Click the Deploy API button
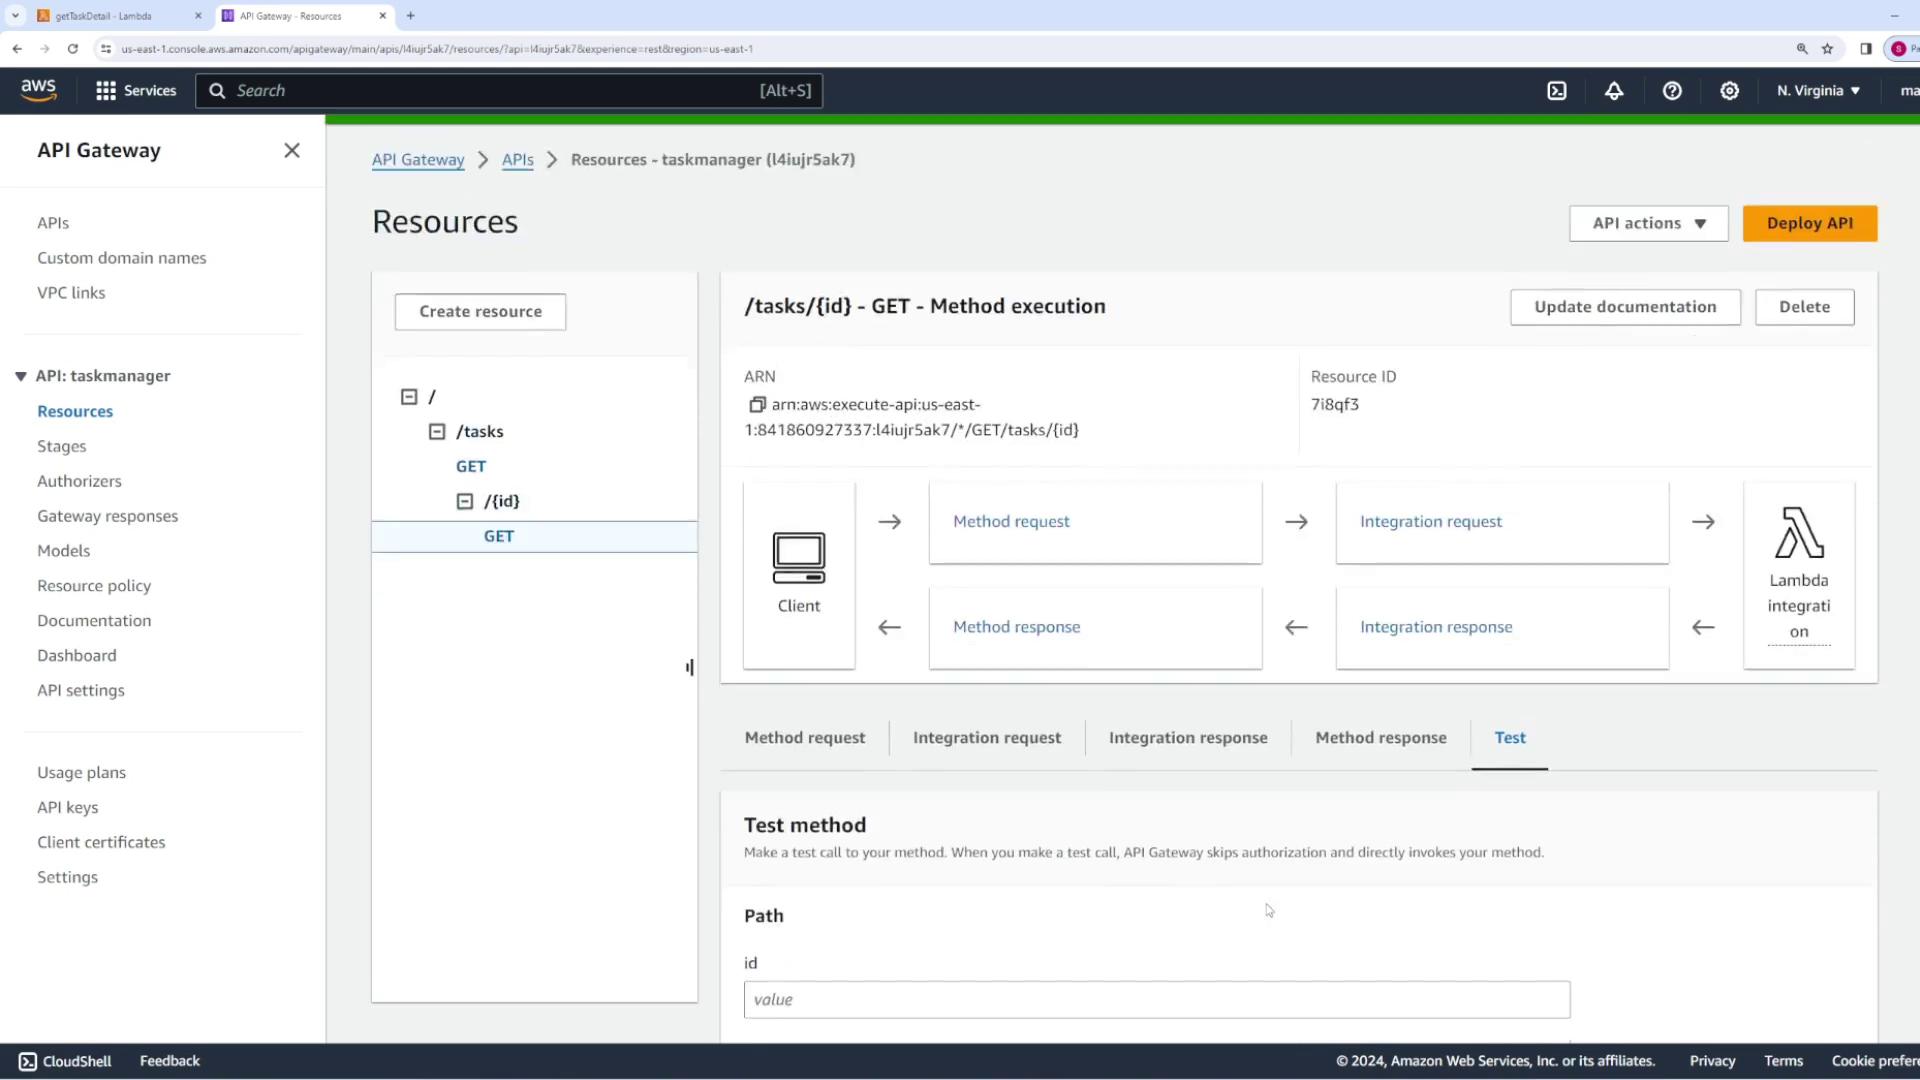 1809,223
